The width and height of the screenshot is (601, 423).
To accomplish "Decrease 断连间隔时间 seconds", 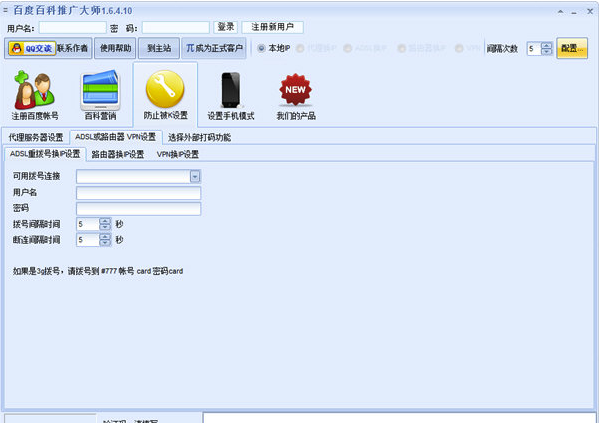I will coord(105,243).
